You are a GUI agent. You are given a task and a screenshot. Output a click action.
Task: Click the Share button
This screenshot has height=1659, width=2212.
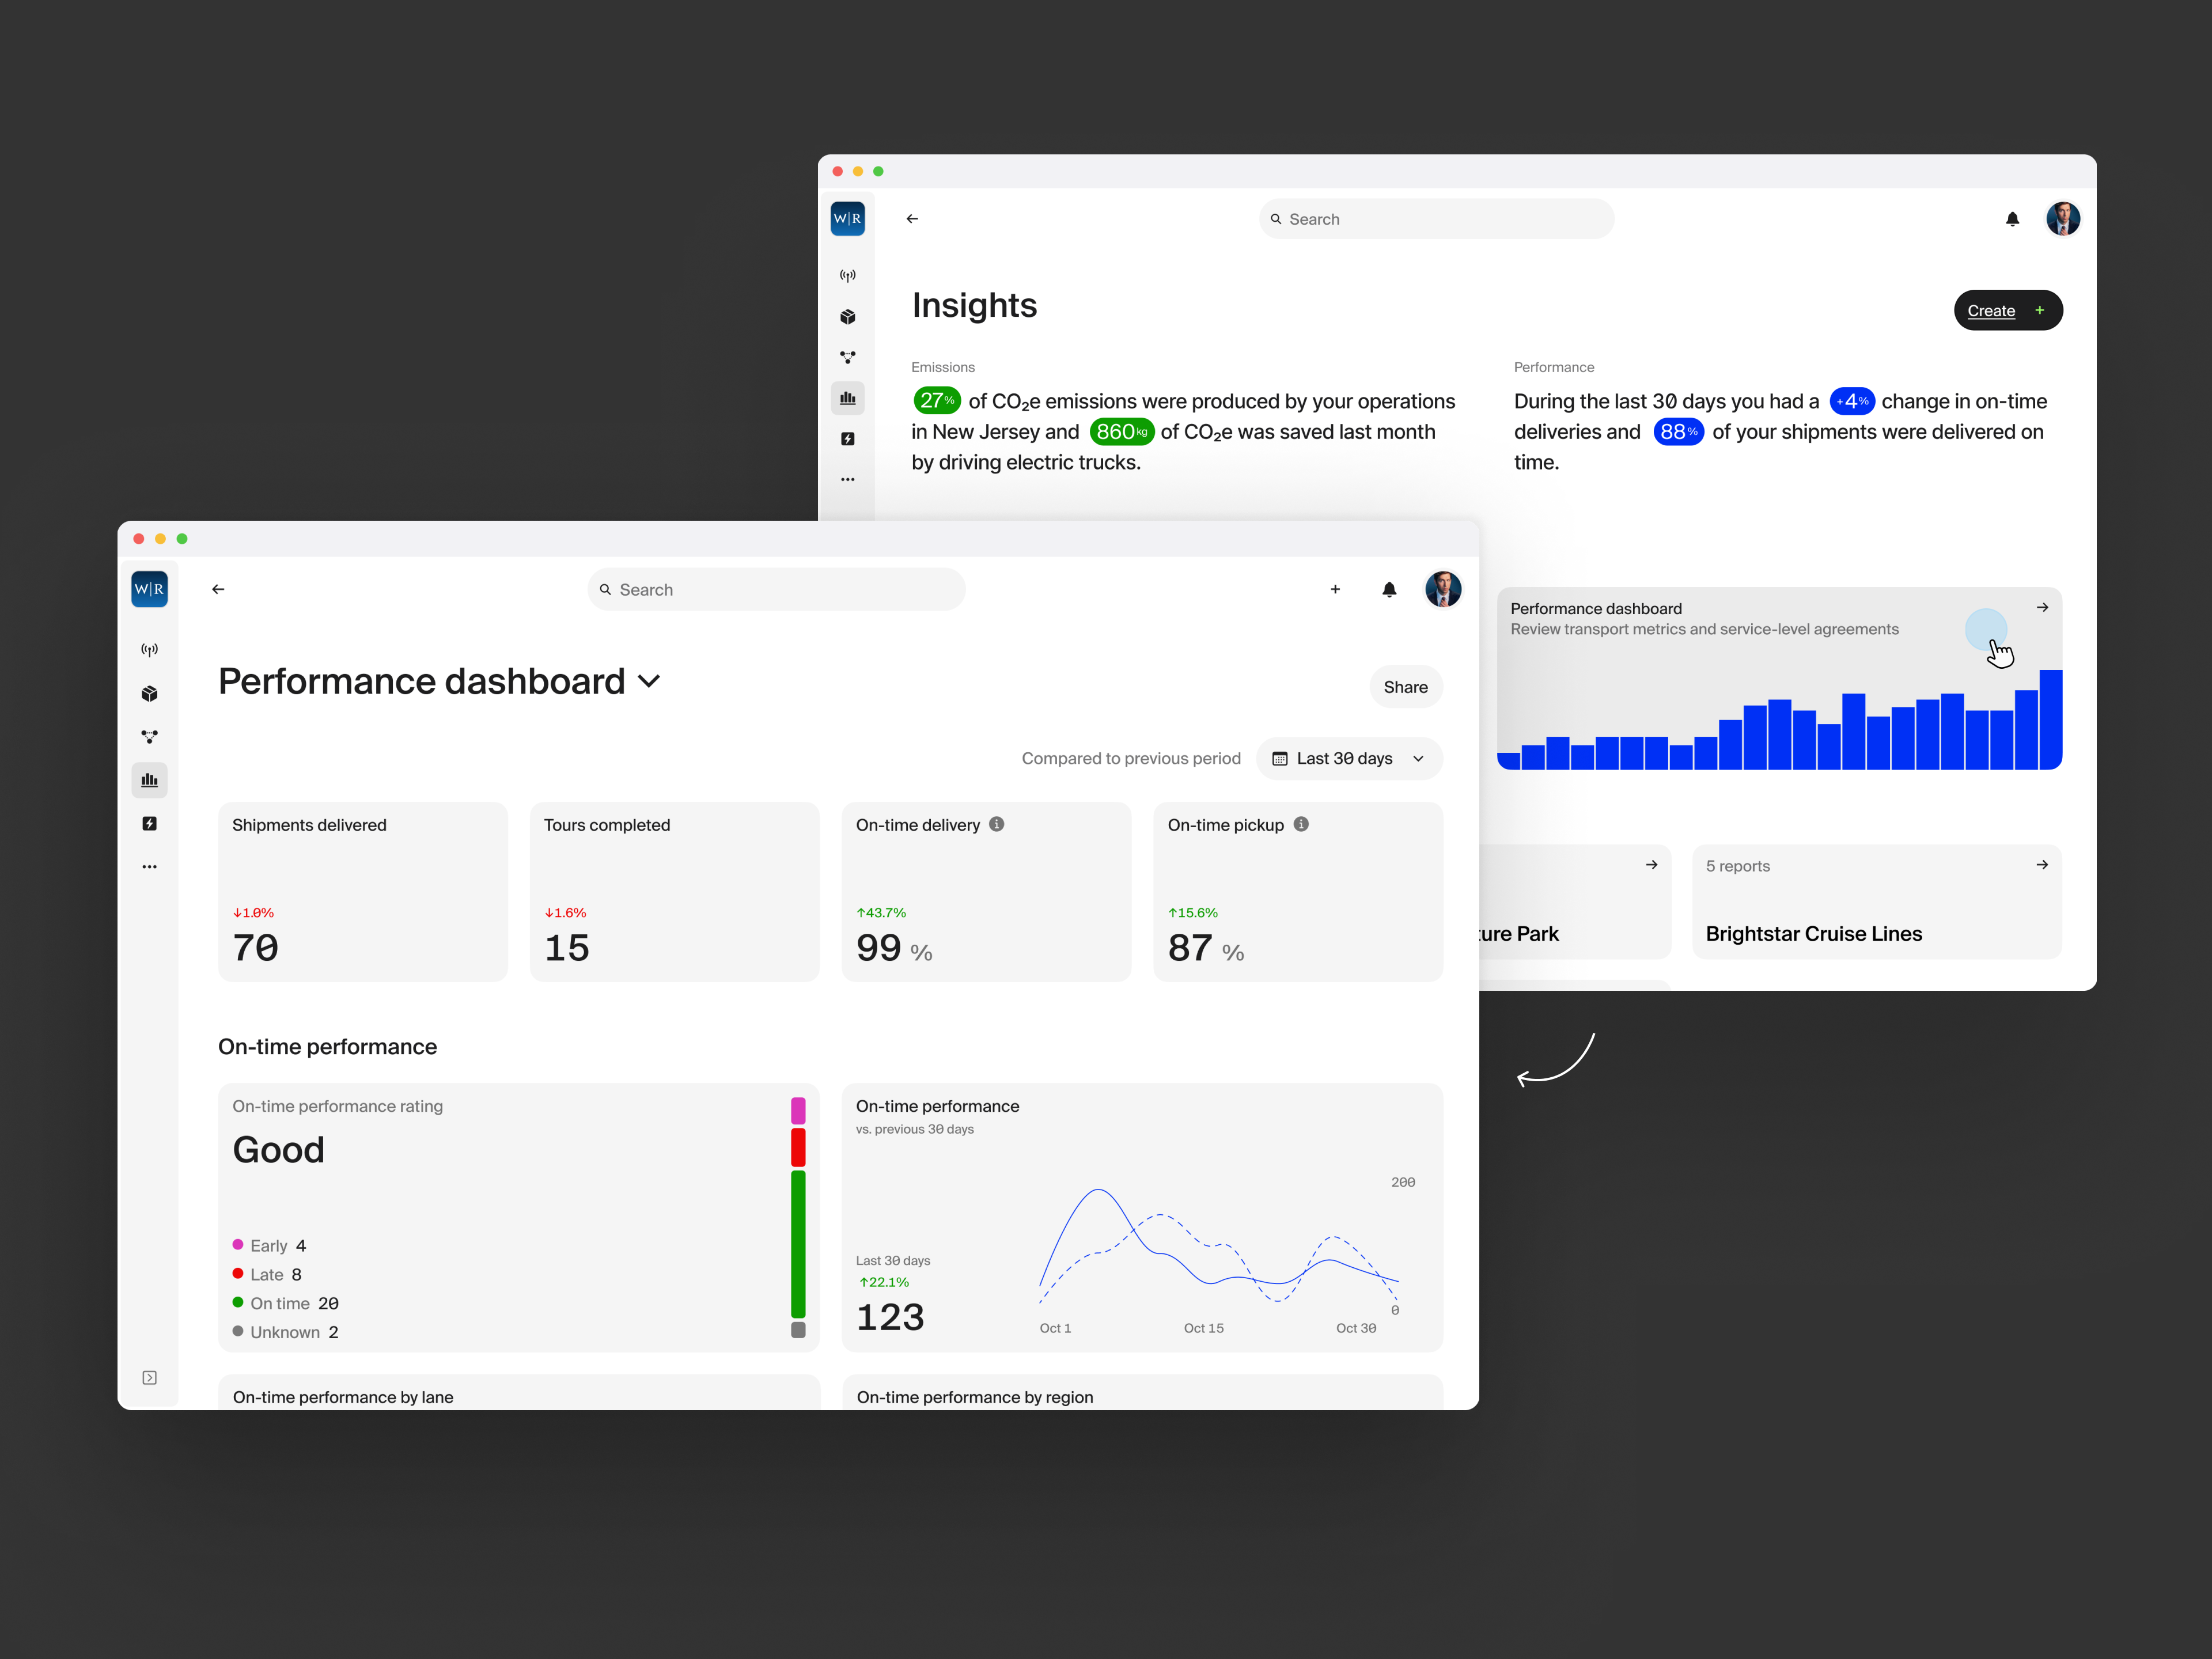1405,687
